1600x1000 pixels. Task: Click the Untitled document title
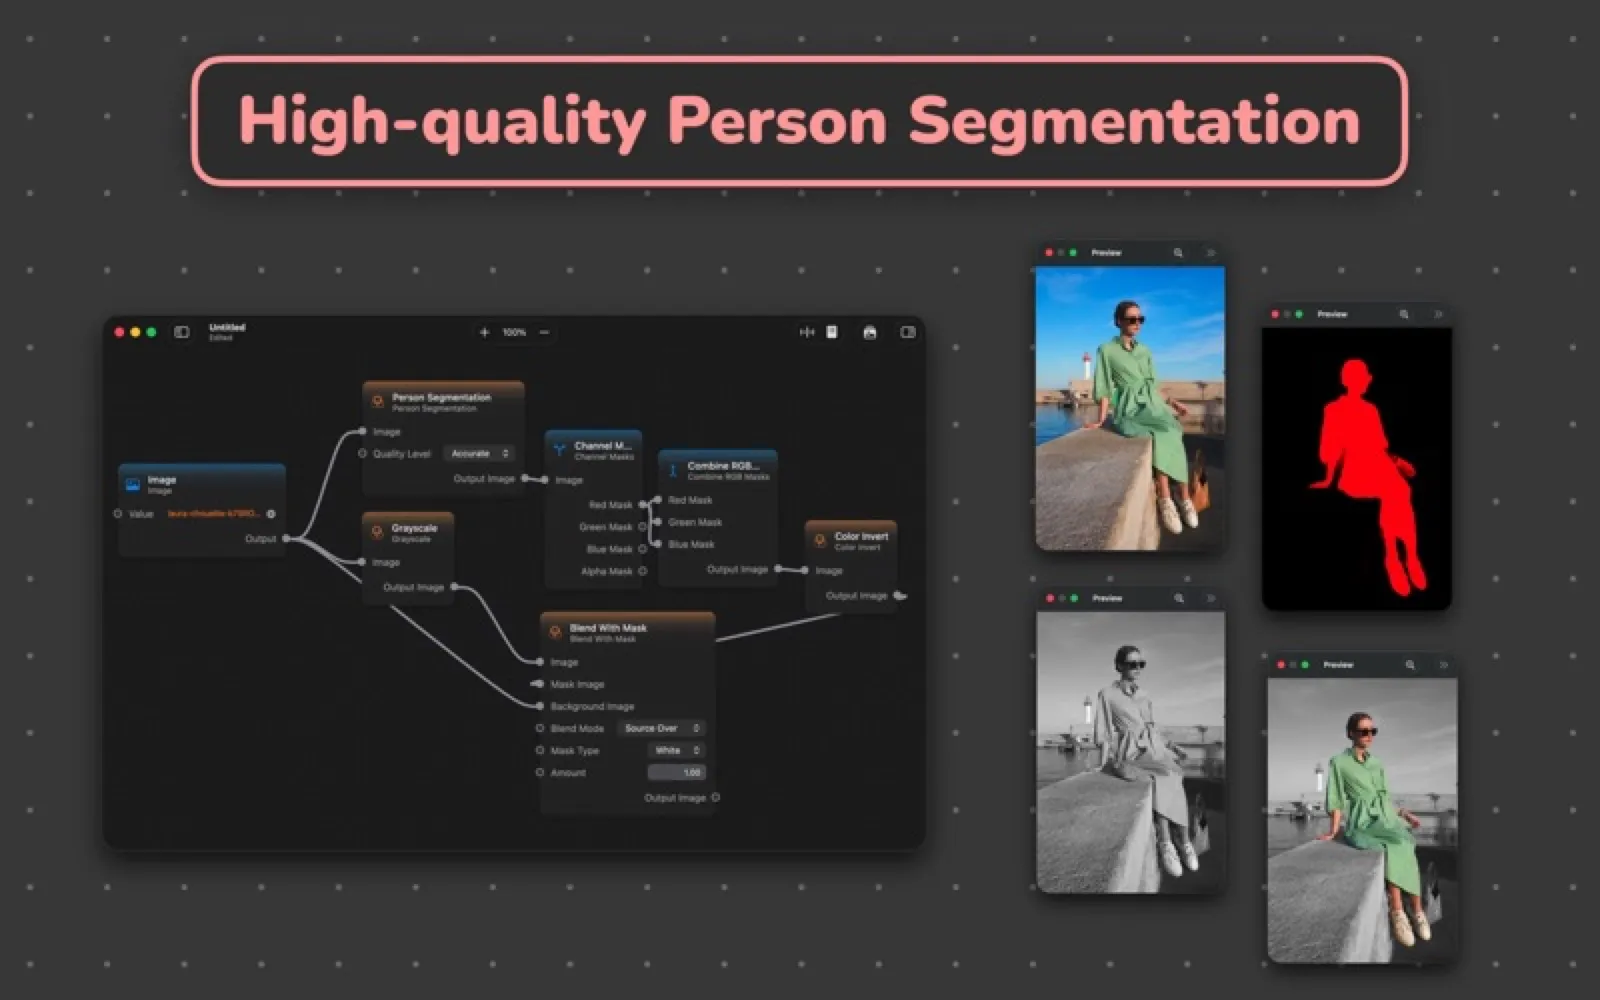[x=227, y=328]
